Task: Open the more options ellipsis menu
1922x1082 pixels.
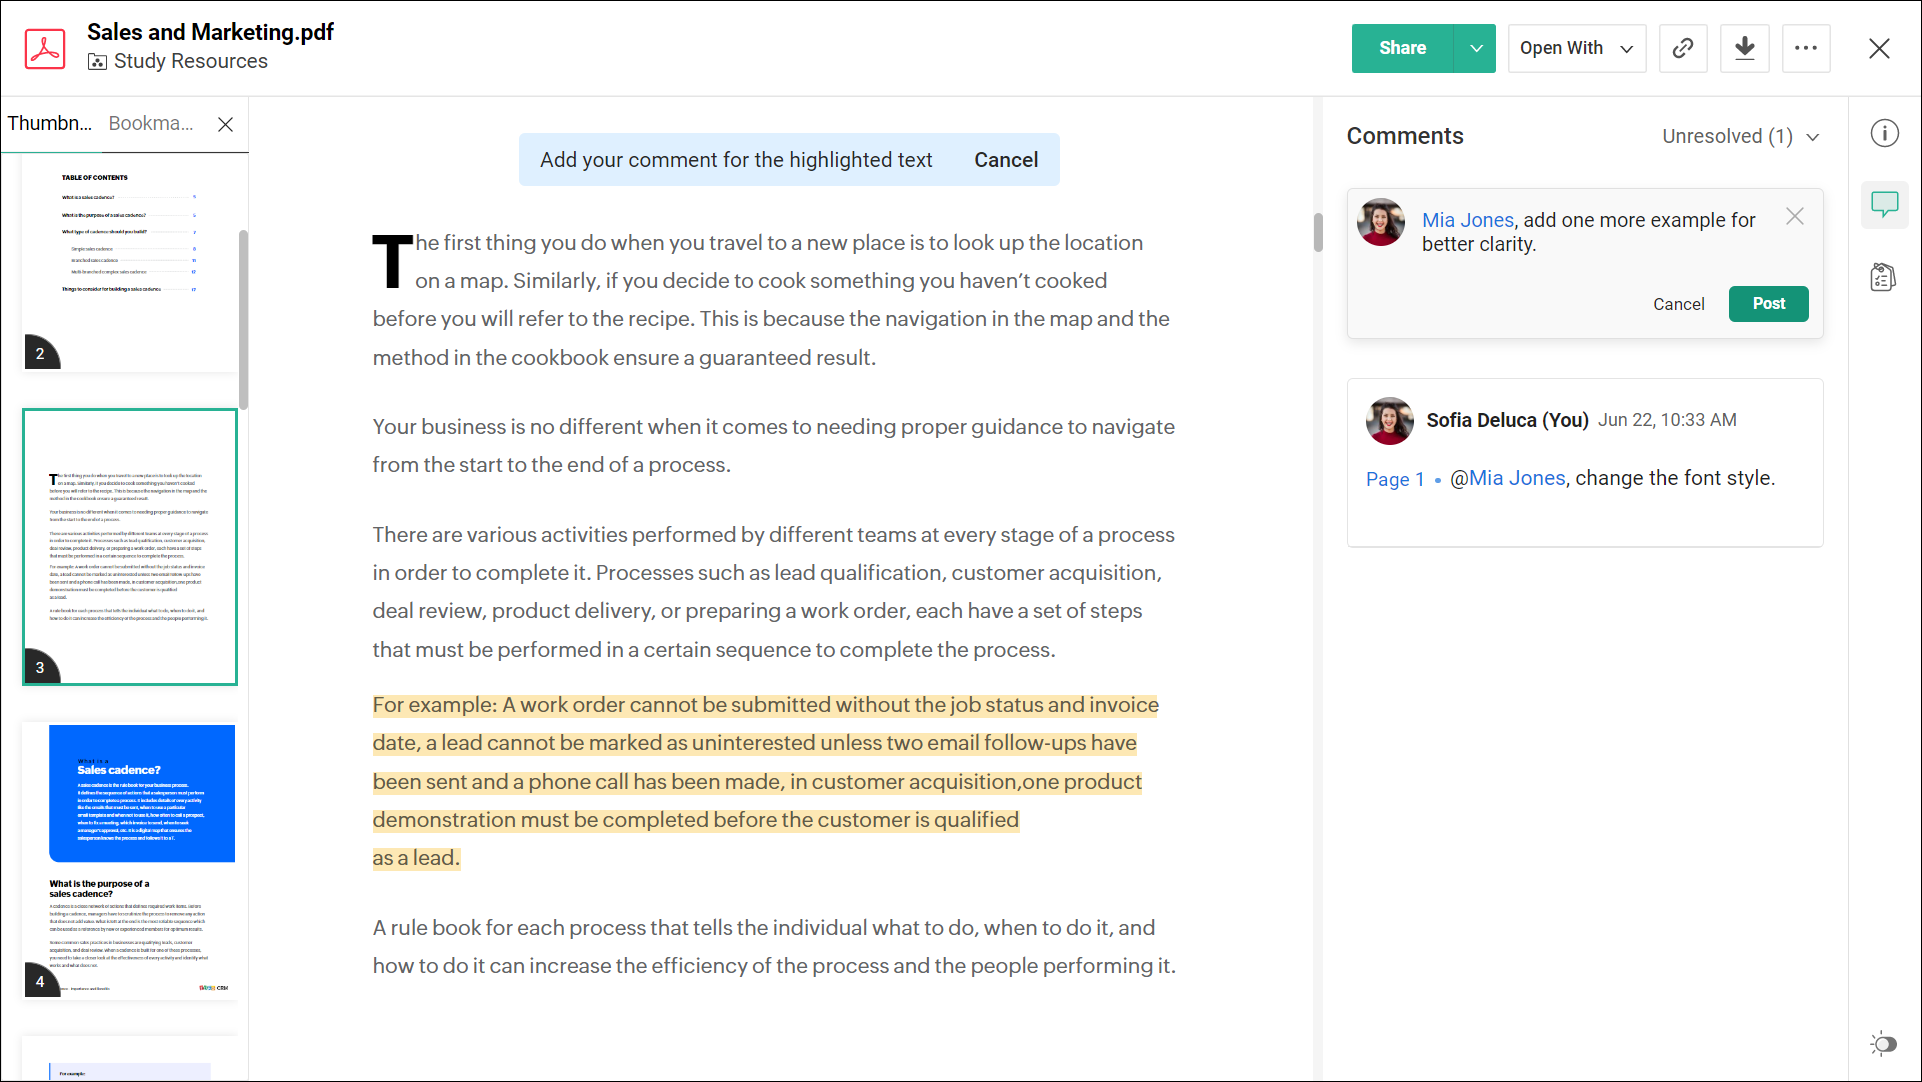Action: (x=1805, y=48)
